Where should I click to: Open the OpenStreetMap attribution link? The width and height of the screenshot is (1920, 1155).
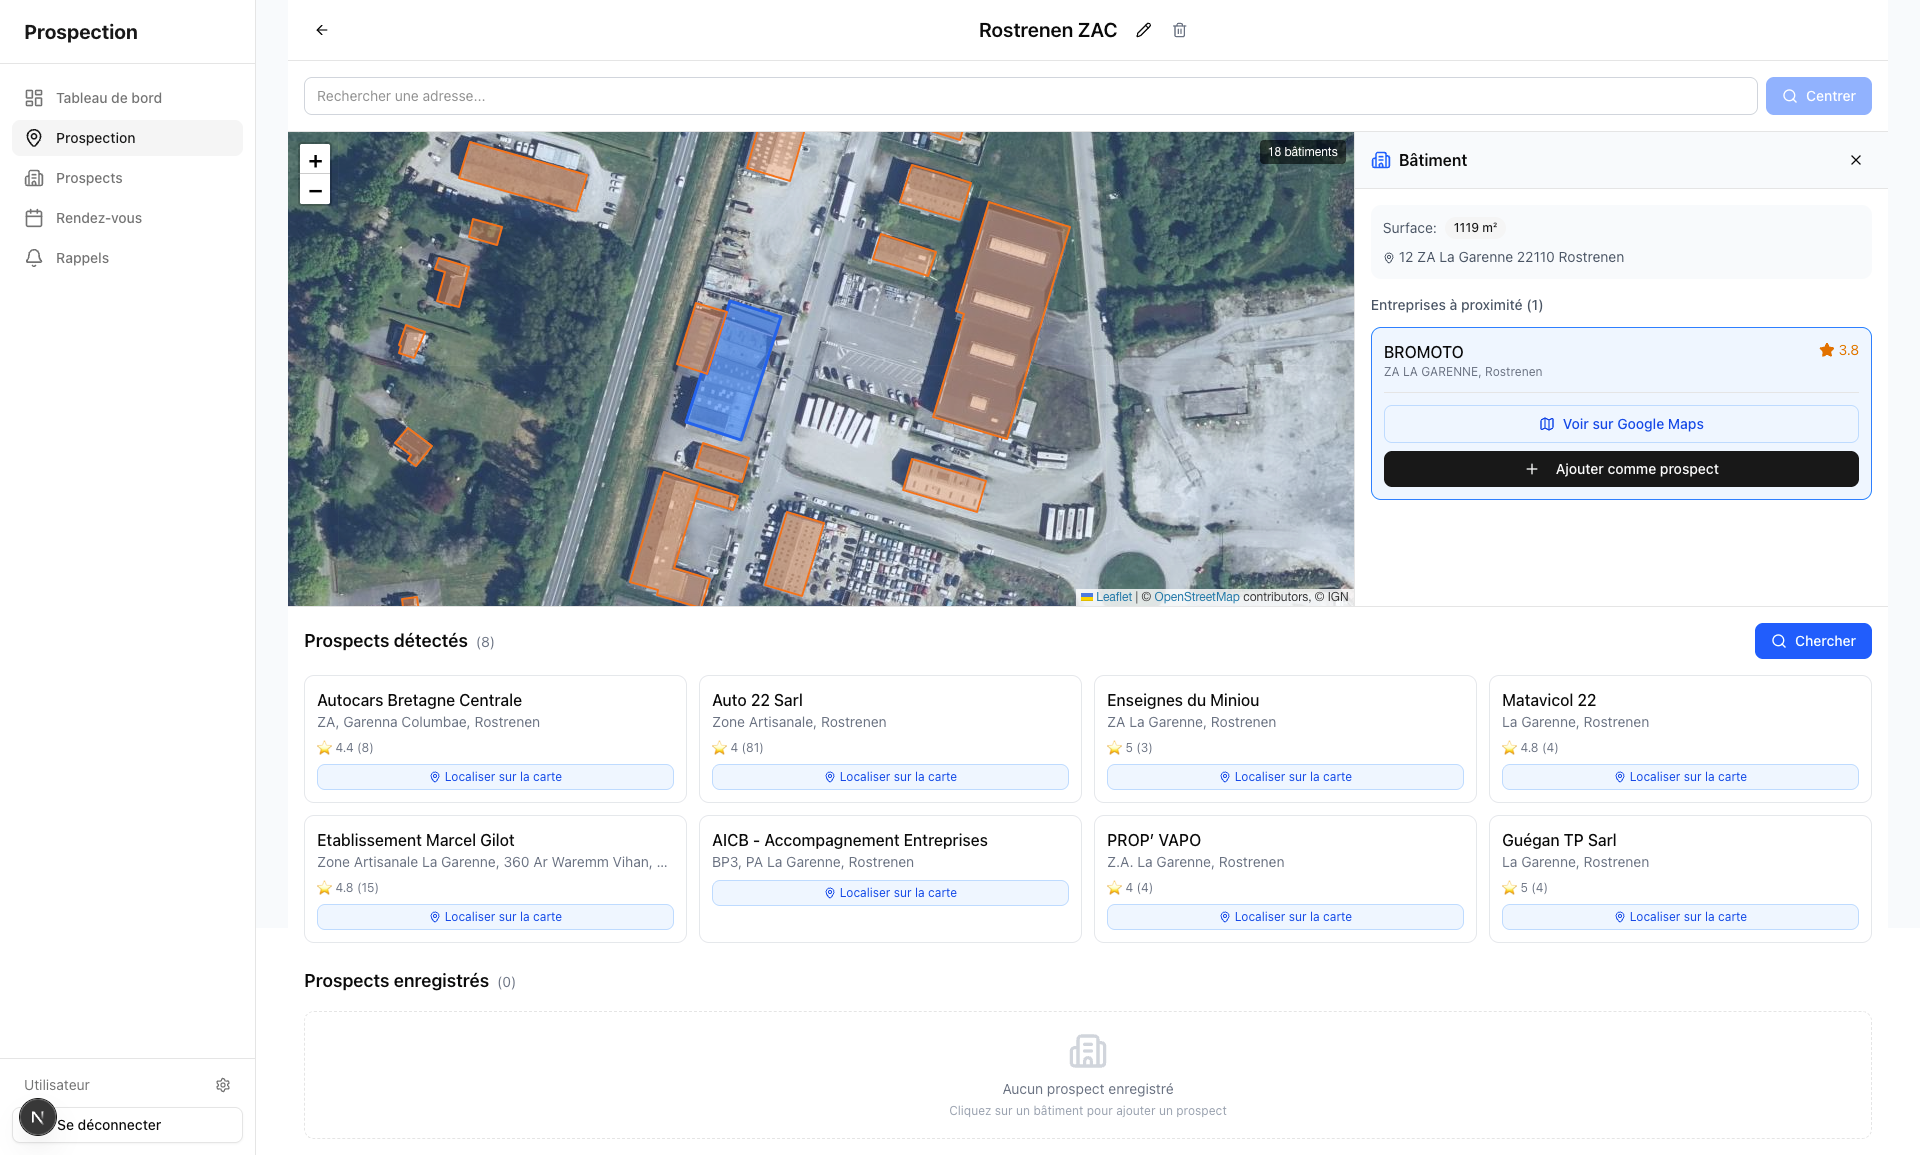pyautogui.click(x=1197, y=596)
